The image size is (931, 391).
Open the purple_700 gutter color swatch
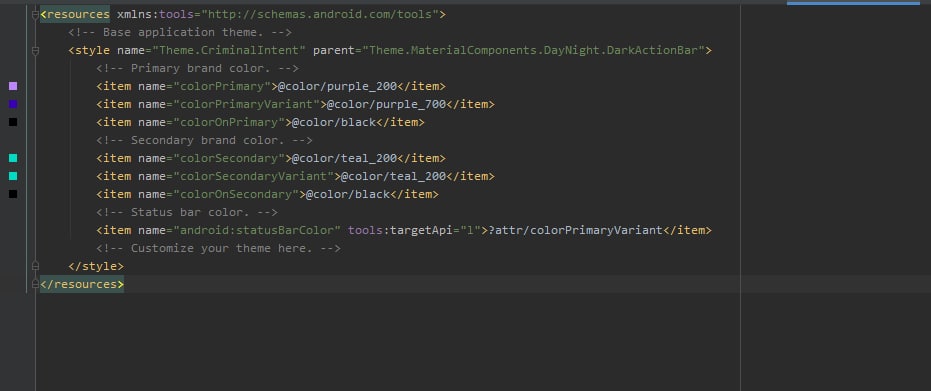point(13,104)
